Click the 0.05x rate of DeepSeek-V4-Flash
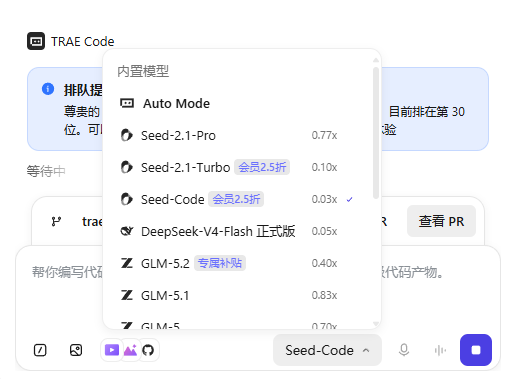The image size is (510, 379). (324, 231)
